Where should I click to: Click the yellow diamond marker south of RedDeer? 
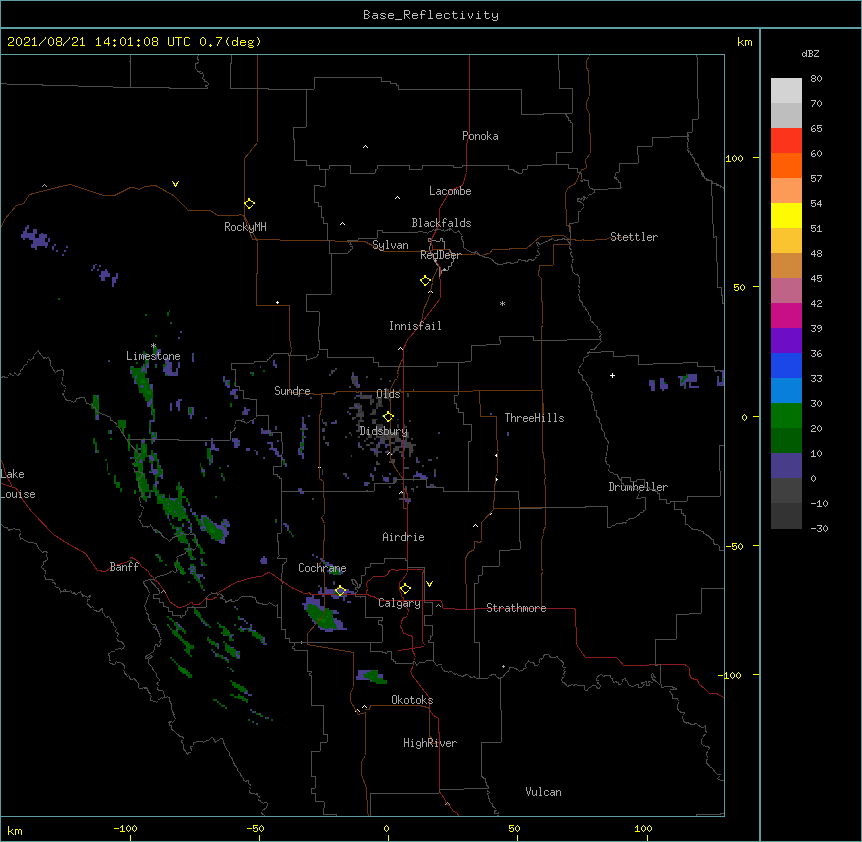[425, 281]
